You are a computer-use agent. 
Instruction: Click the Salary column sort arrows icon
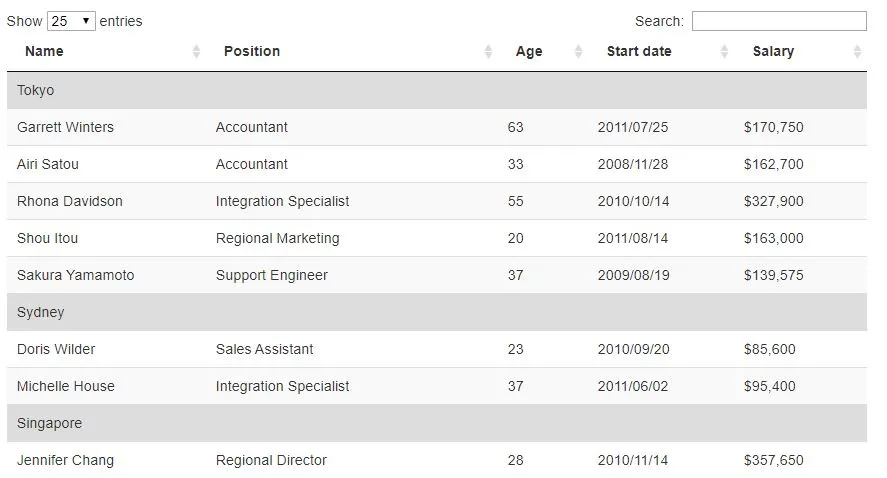(857, 52)
